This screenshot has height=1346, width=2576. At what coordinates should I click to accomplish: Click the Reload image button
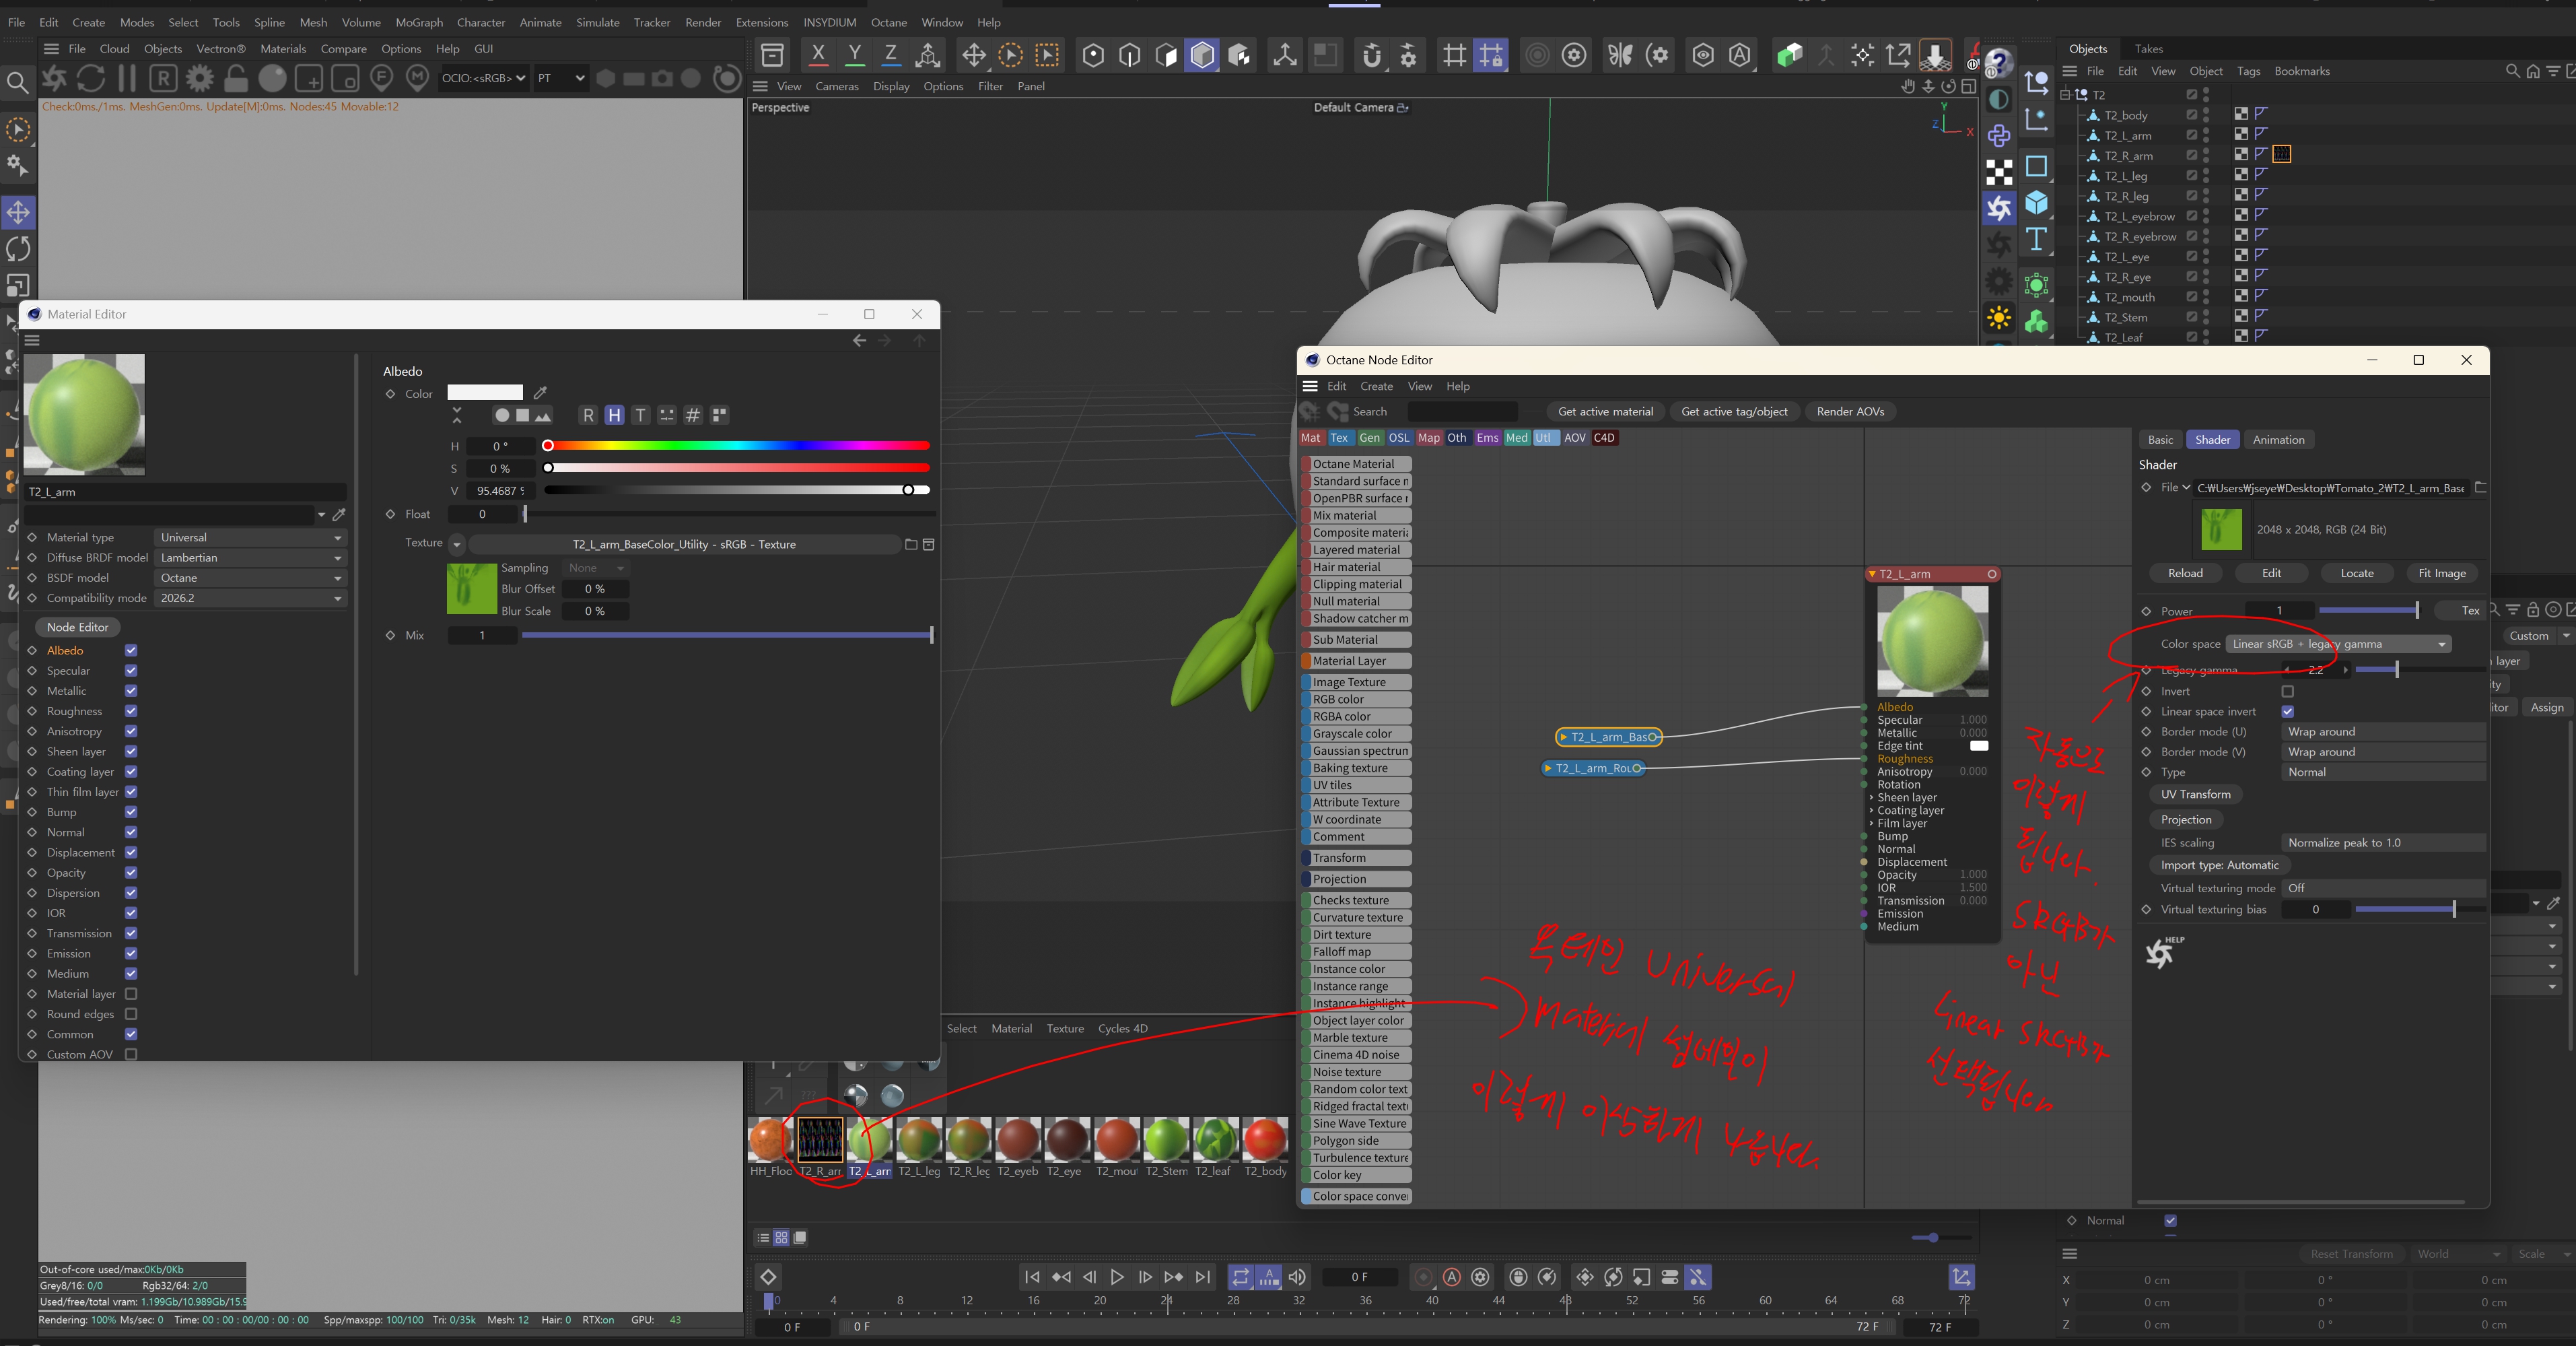tap(2185, 573)
